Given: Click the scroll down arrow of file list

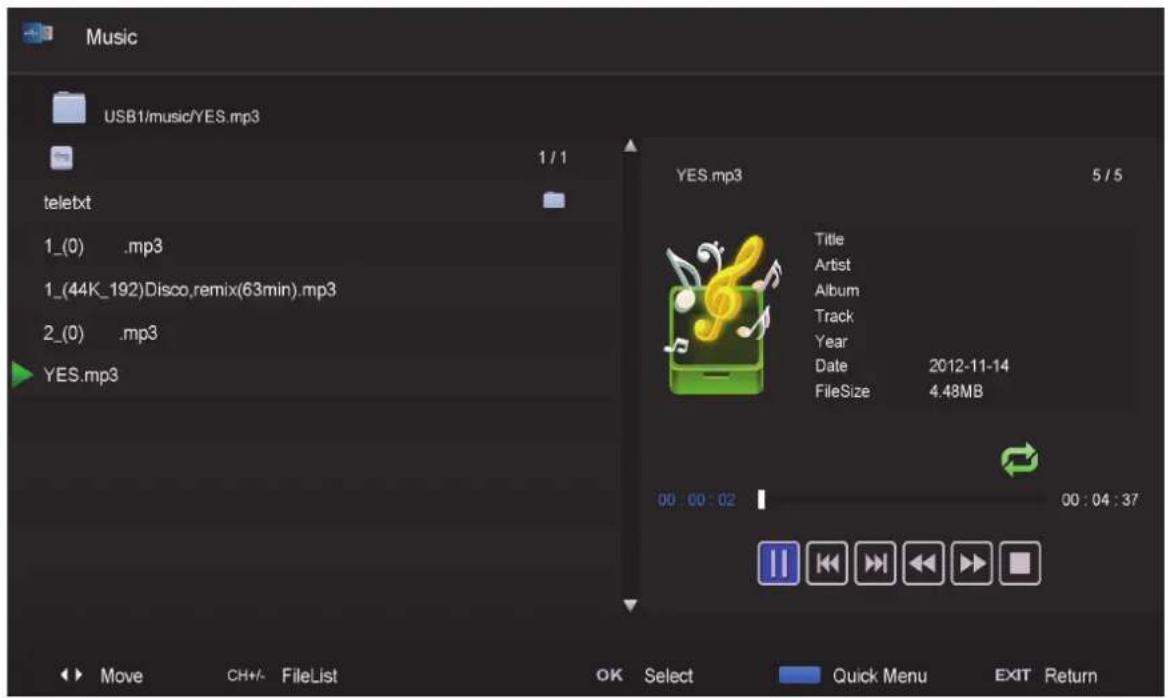Looking at the screenshot, I should click(x=630, y=605).
